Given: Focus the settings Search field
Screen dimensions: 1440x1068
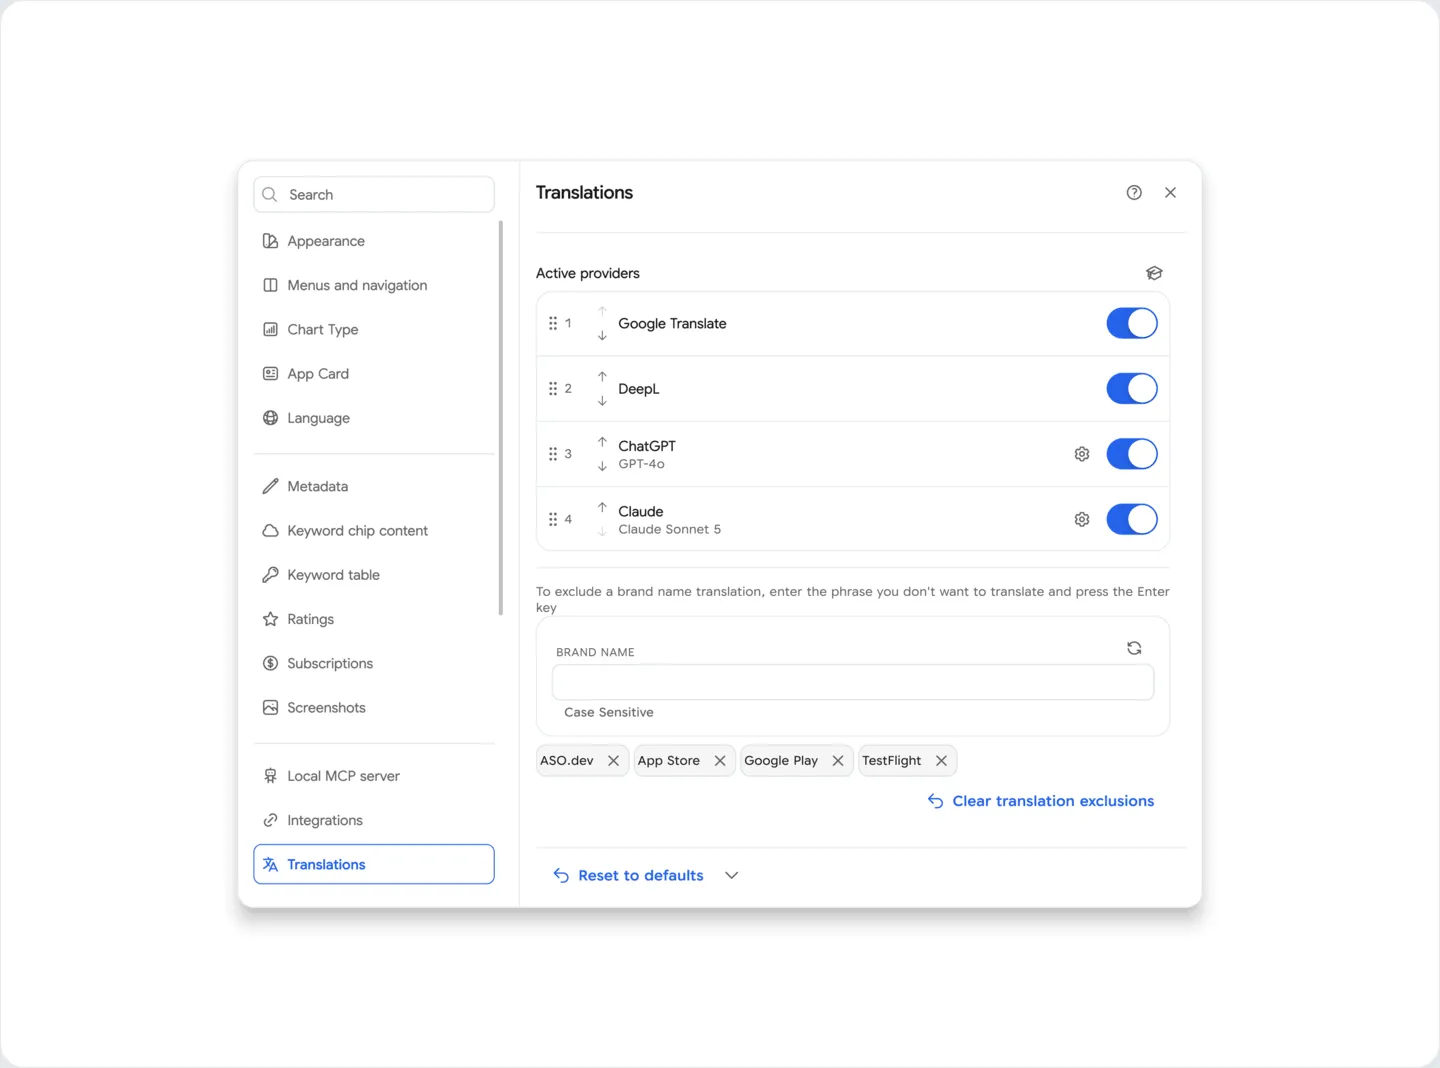Looking at the screenshot, I should tap(374, 195).
